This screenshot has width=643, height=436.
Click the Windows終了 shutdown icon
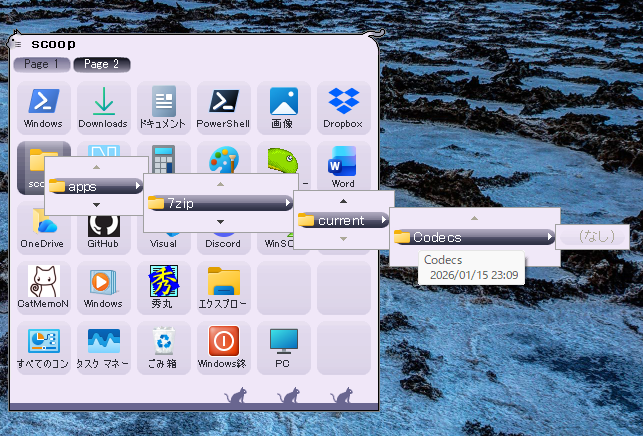pyautogui.click(x=223, y=347)
